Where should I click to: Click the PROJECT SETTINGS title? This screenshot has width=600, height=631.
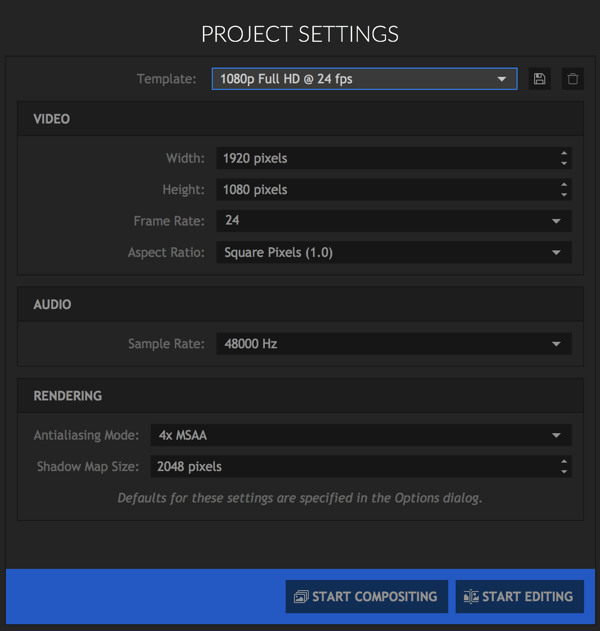tap(300, 34)
